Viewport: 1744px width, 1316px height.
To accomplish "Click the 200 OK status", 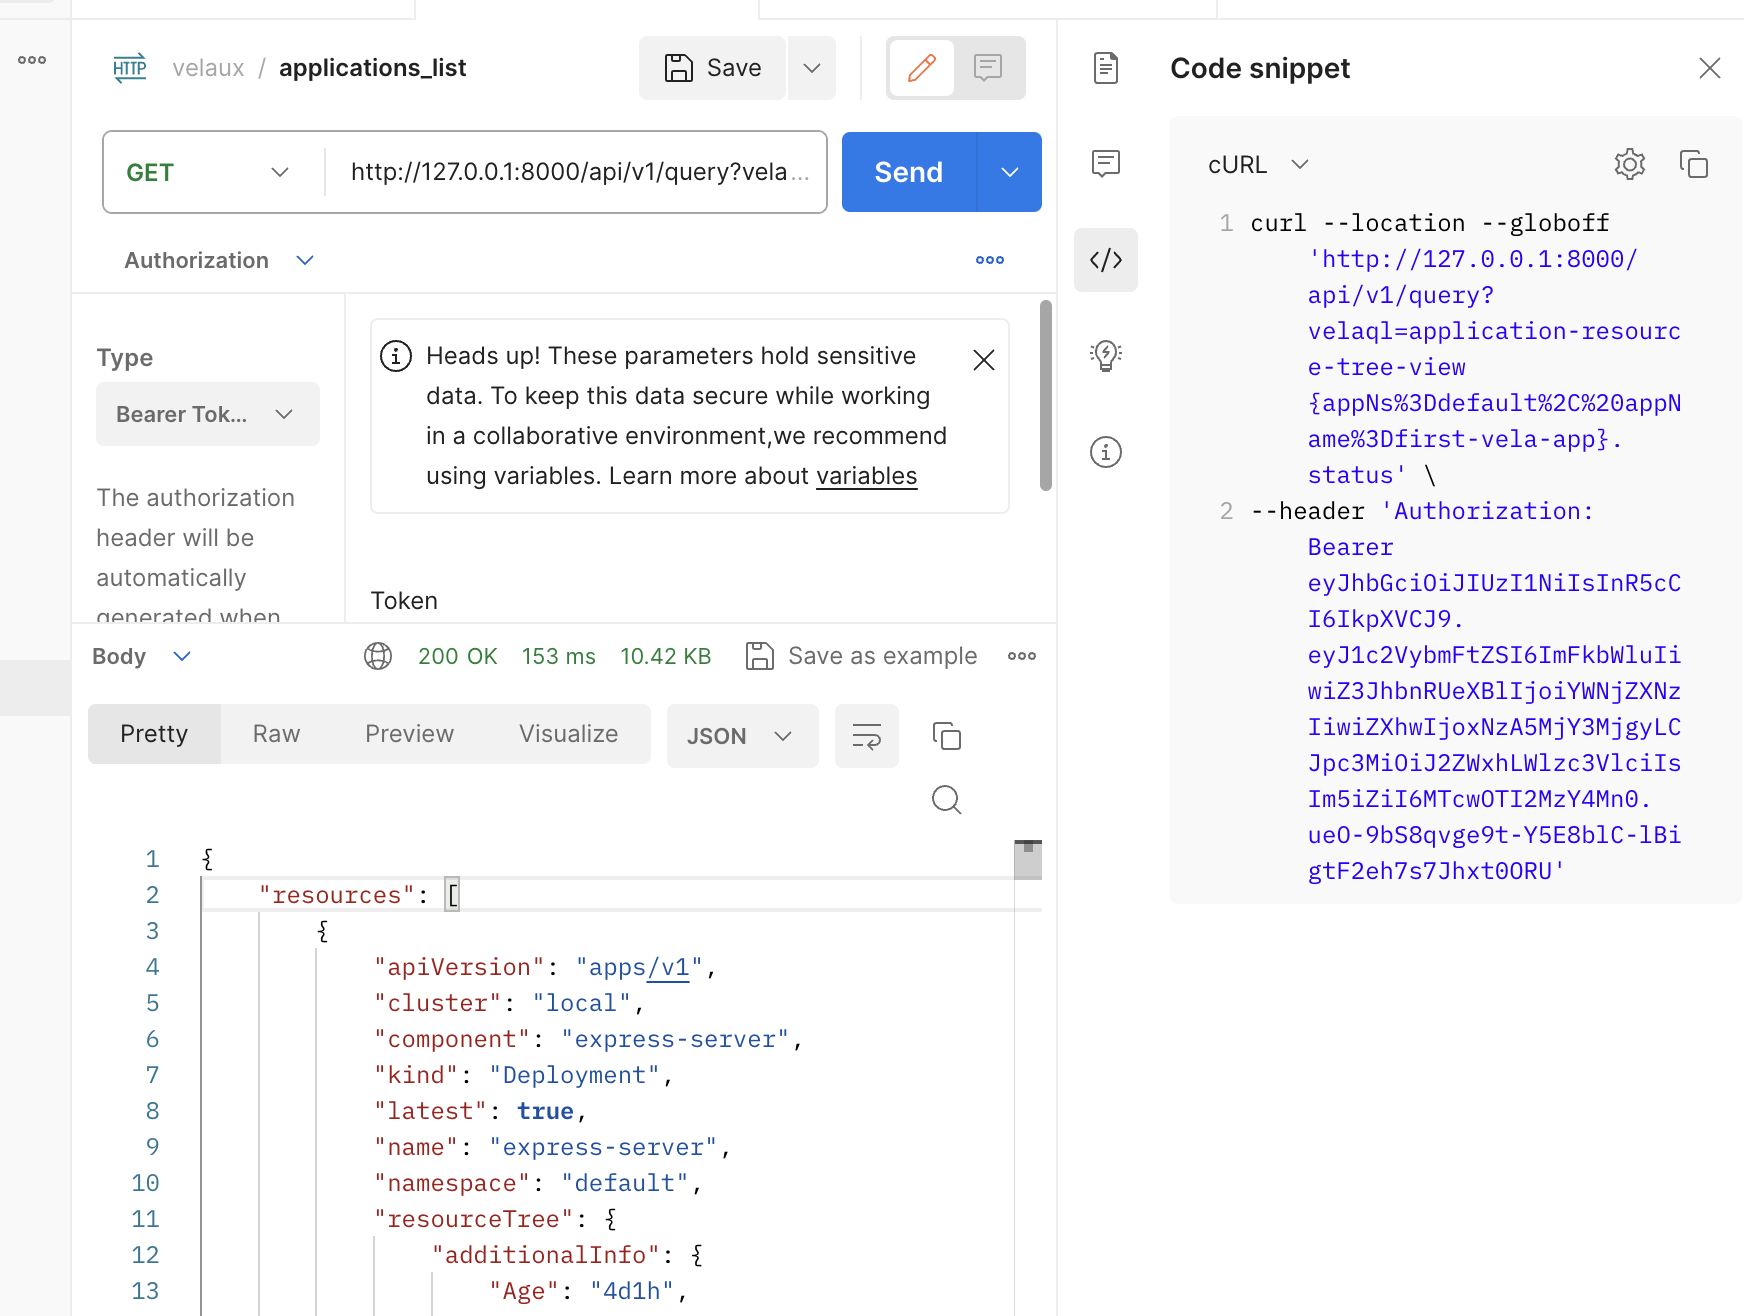I will (x=457, y=656).
